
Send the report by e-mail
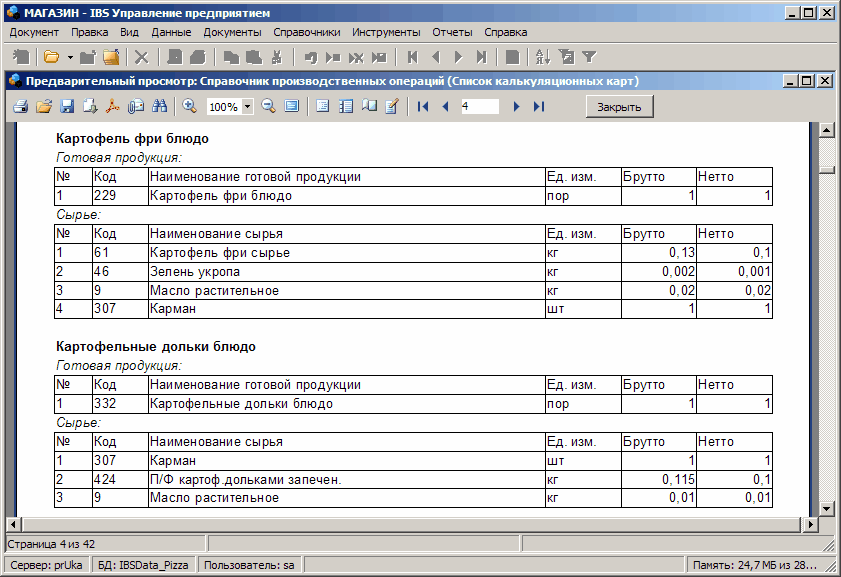[136, 106]
